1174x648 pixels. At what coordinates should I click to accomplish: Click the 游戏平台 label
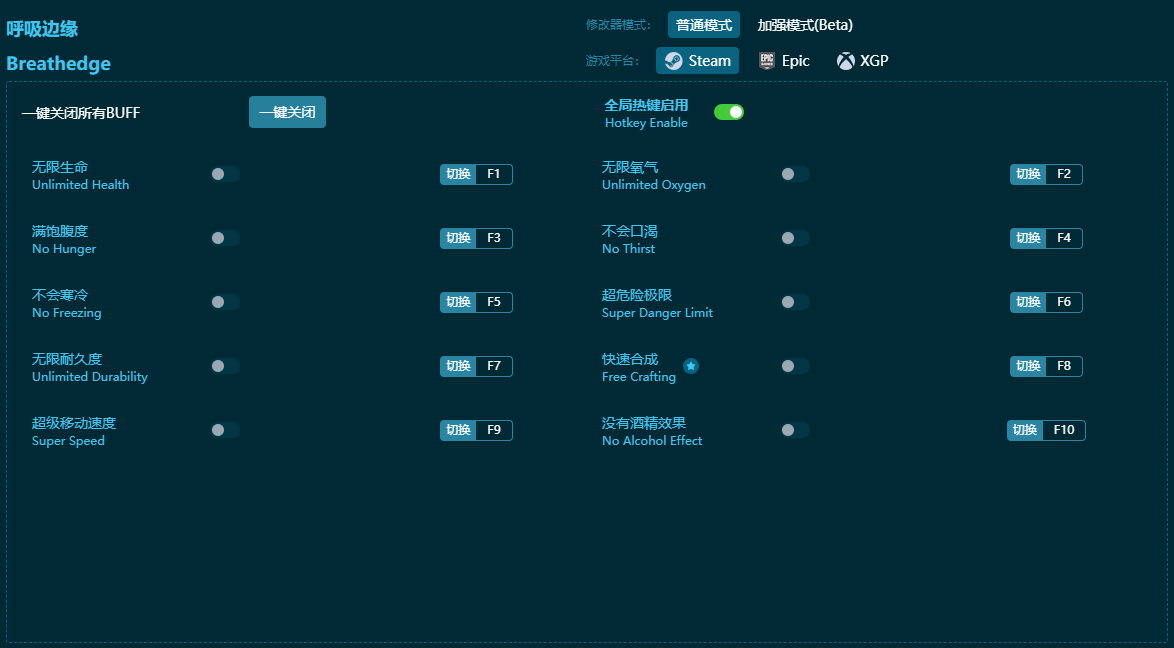pos(612,61)
